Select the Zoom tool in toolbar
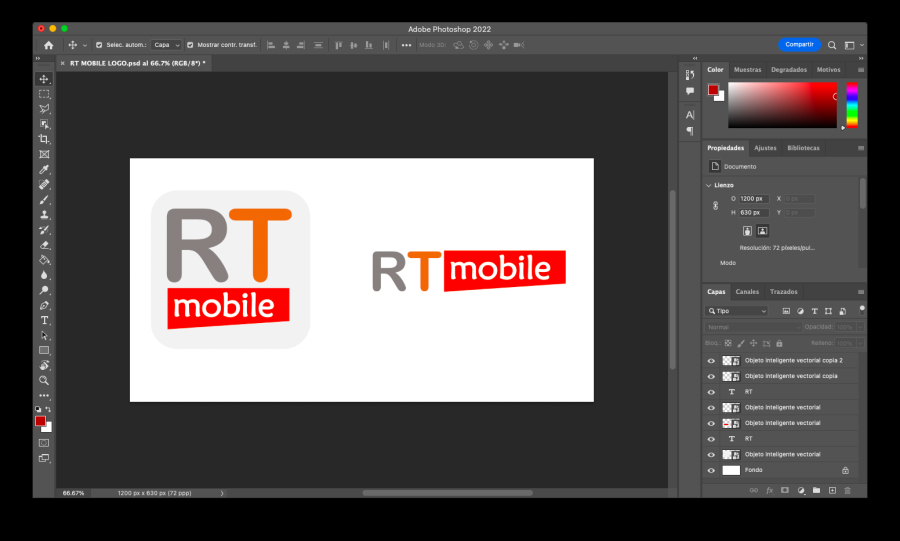The width and height of the screenshot is (900, 541). 44,381
